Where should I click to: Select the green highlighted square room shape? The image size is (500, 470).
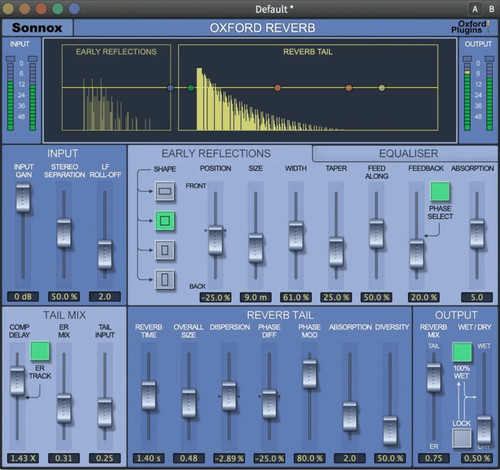(x=165, y=221)
